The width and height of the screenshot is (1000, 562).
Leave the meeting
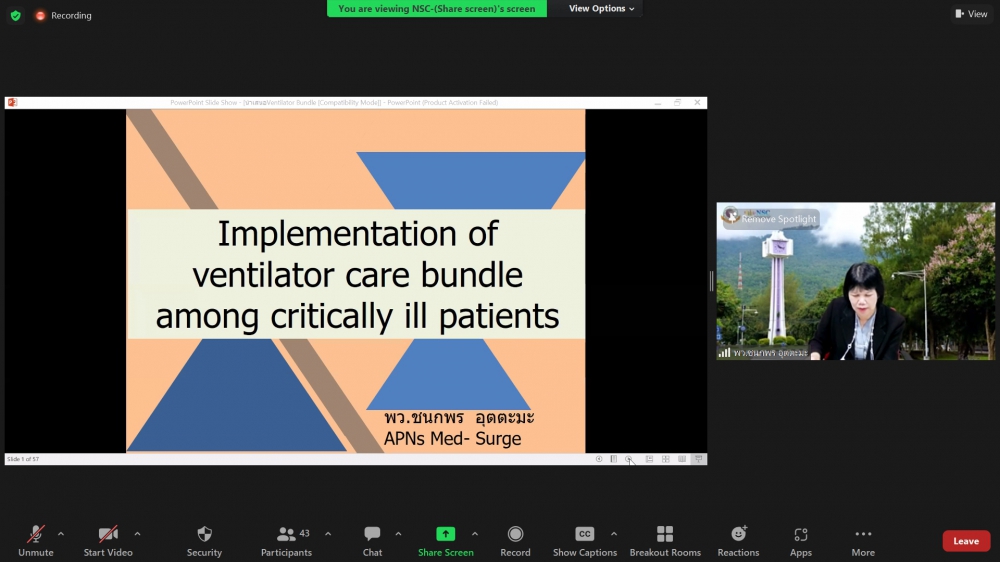click(x=965, y=541)
